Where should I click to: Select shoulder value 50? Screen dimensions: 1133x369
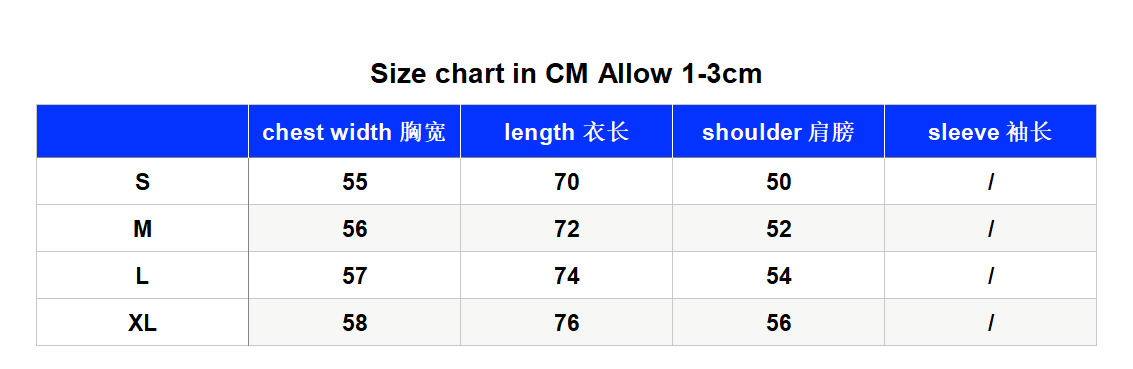point(779,182)
